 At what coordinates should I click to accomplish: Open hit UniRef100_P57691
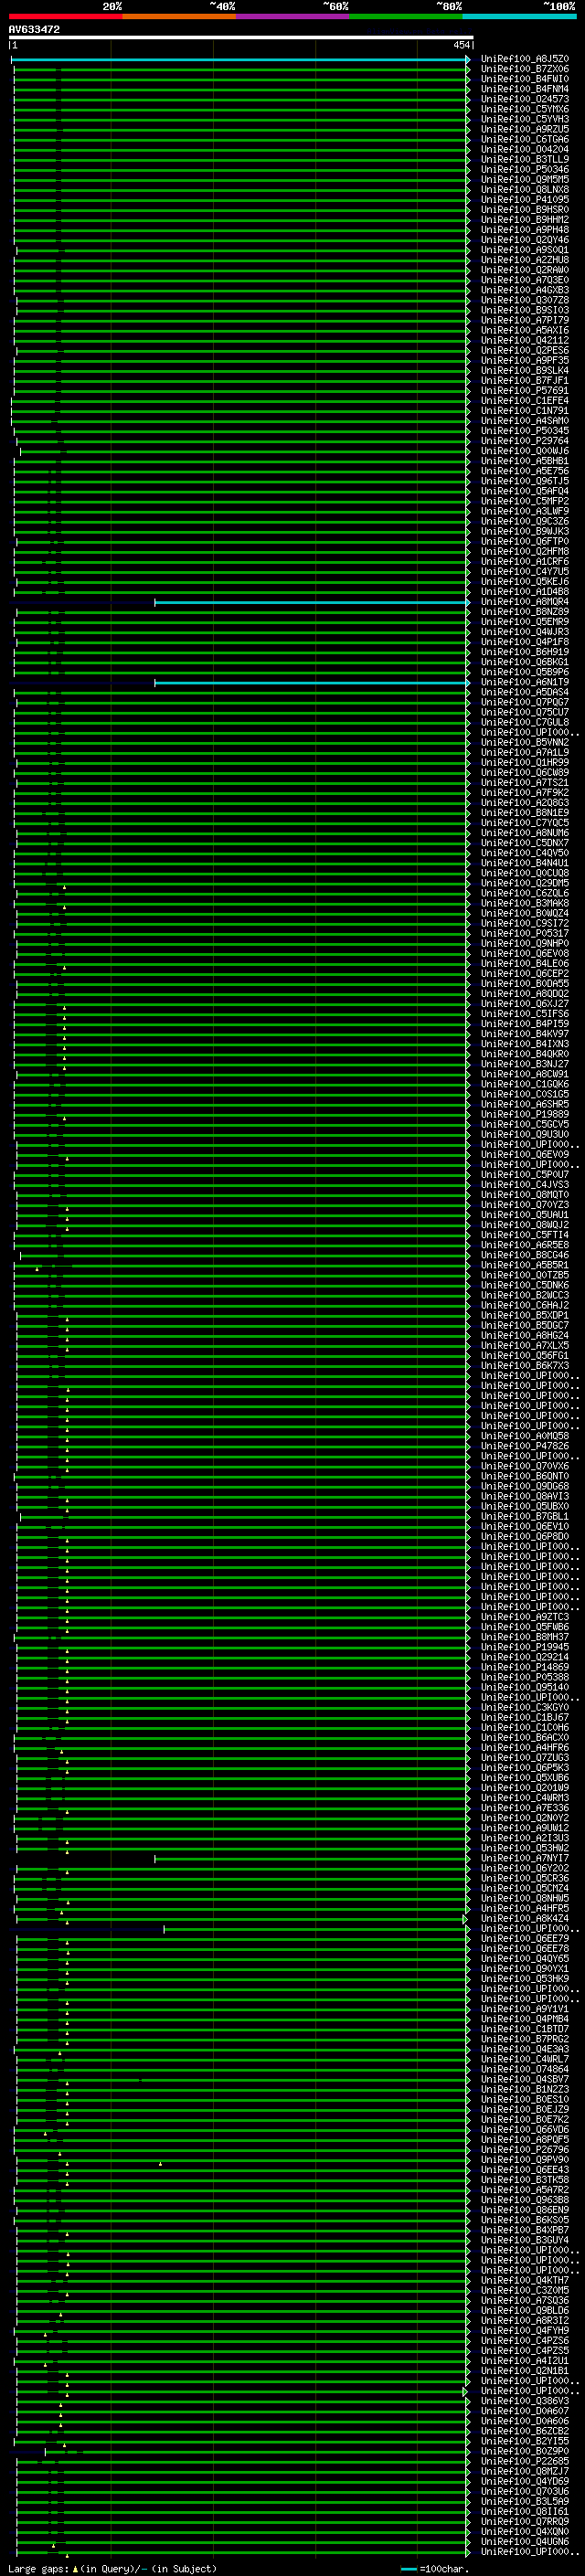pyautogui.click(x=525, y=391)
